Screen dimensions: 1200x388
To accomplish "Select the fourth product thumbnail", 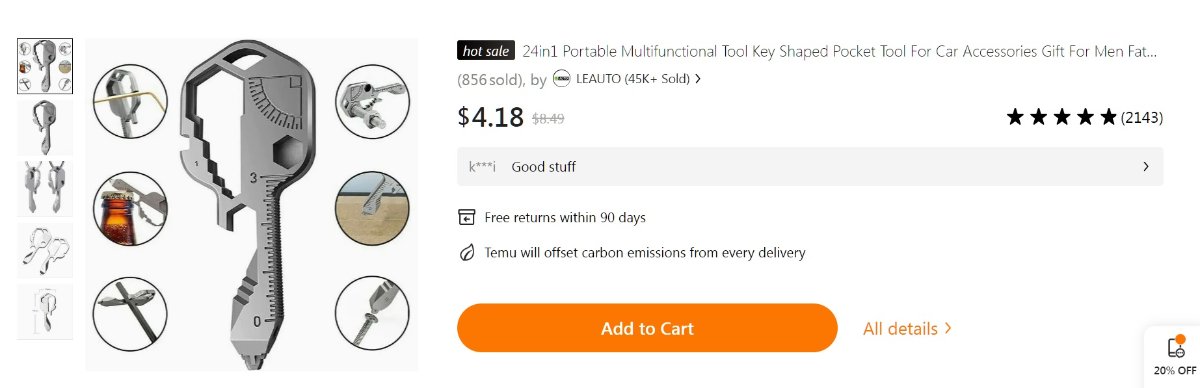I will coord(45,250).
